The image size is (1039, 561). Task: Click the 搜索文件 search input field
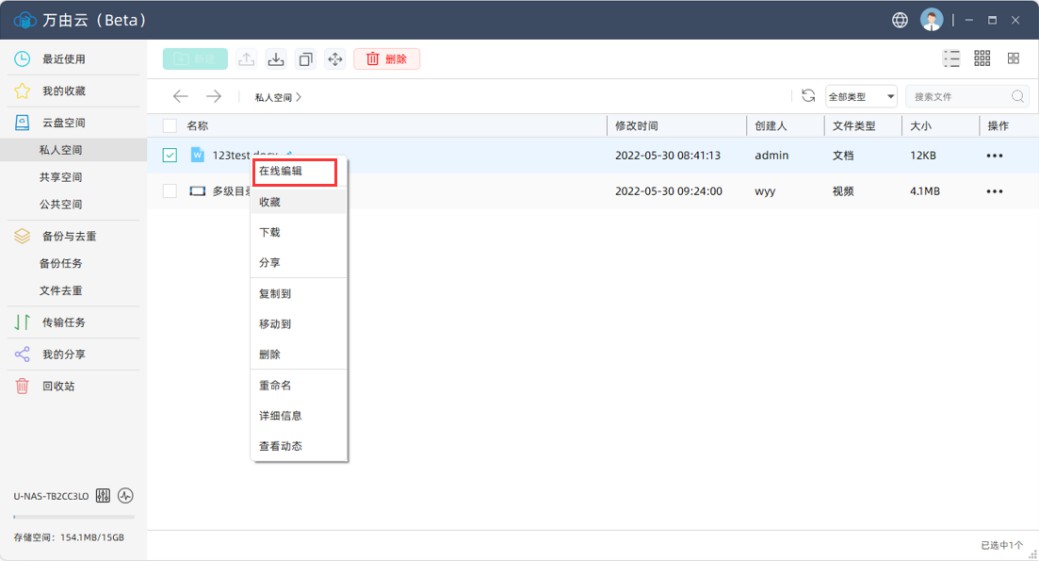[958, 97]
